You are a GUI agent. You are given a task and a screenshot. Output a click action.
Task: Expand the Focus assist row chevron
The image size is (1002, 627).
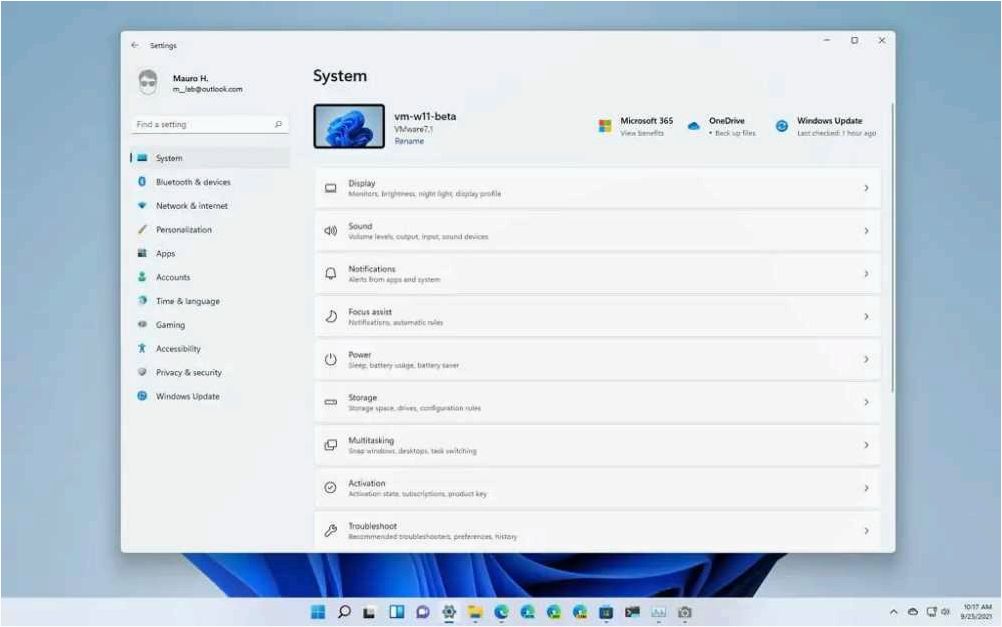(x=866, y=316)
